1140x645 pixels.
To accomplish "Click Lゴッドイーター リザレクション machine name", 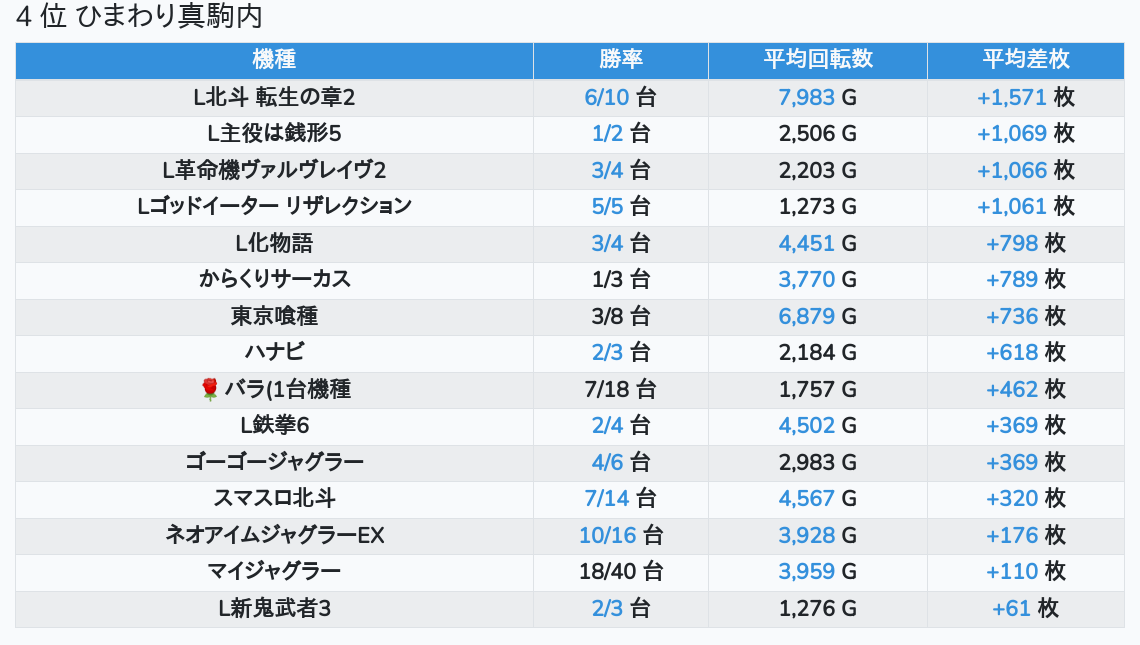I will point(274,206).
